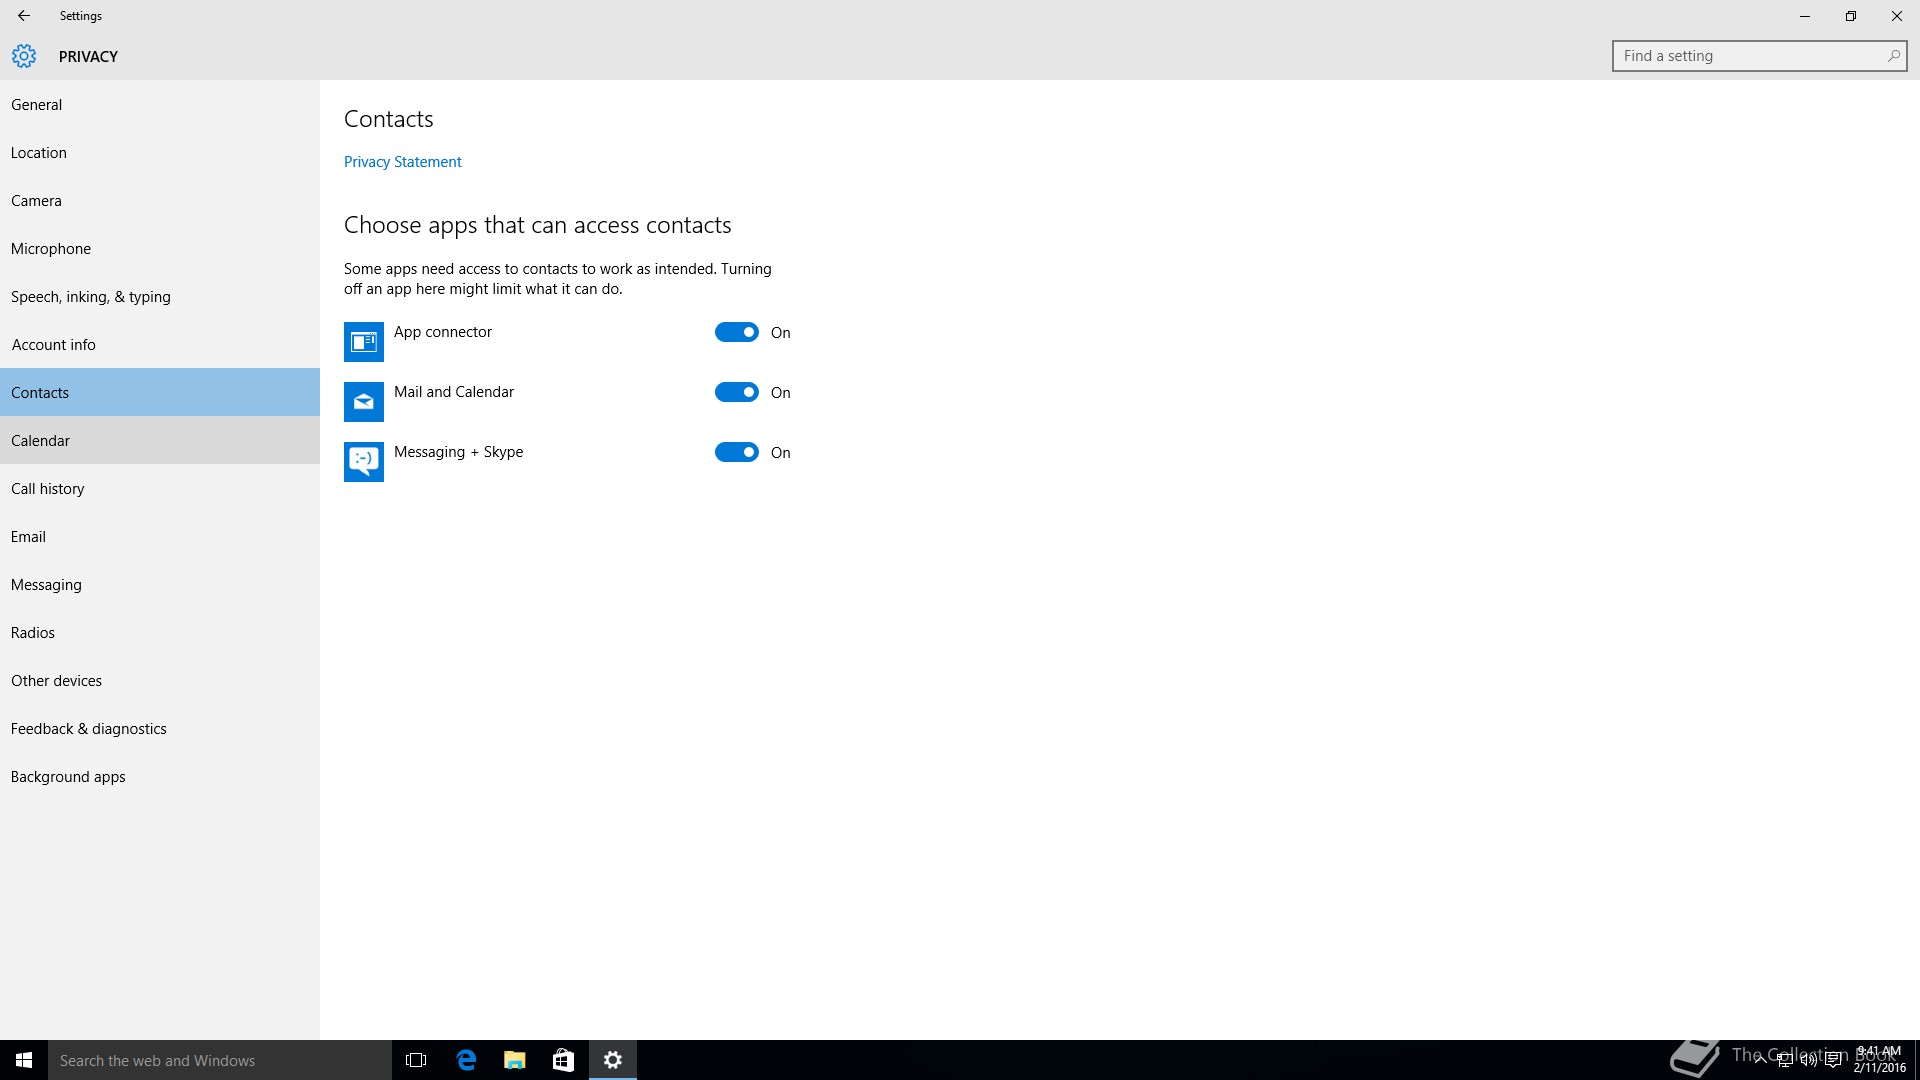Click the App connector app icon
Screen dimensions: 1920x1080
coord(363,342)
